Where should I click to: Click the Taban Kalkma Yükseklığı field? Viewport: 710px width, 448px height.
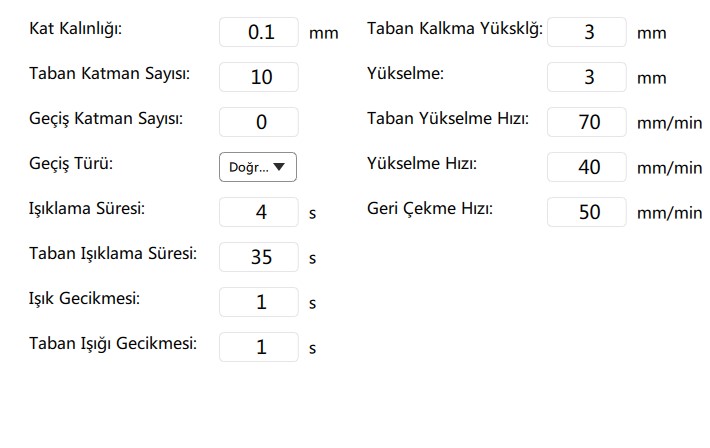587,32
